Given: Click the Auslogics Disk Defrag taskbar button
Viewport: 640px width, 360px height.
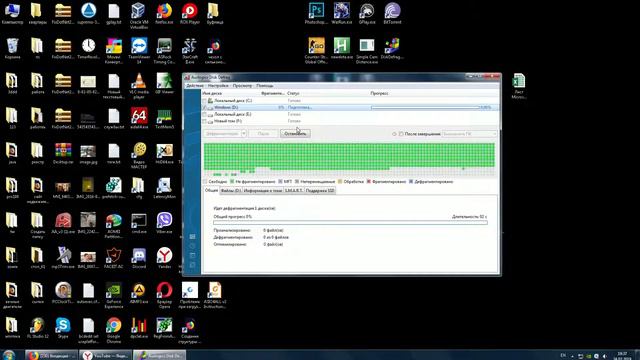Looking at the screenshot, I should pyautogui.click(x=159, y=355).
